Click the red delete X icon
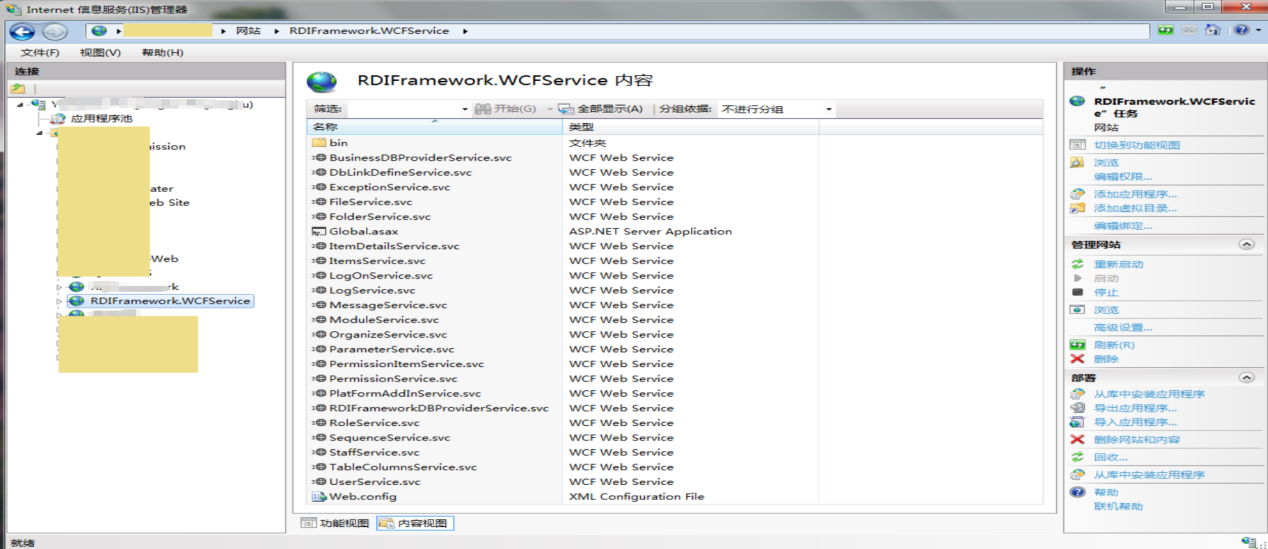 pos(1077,359)
